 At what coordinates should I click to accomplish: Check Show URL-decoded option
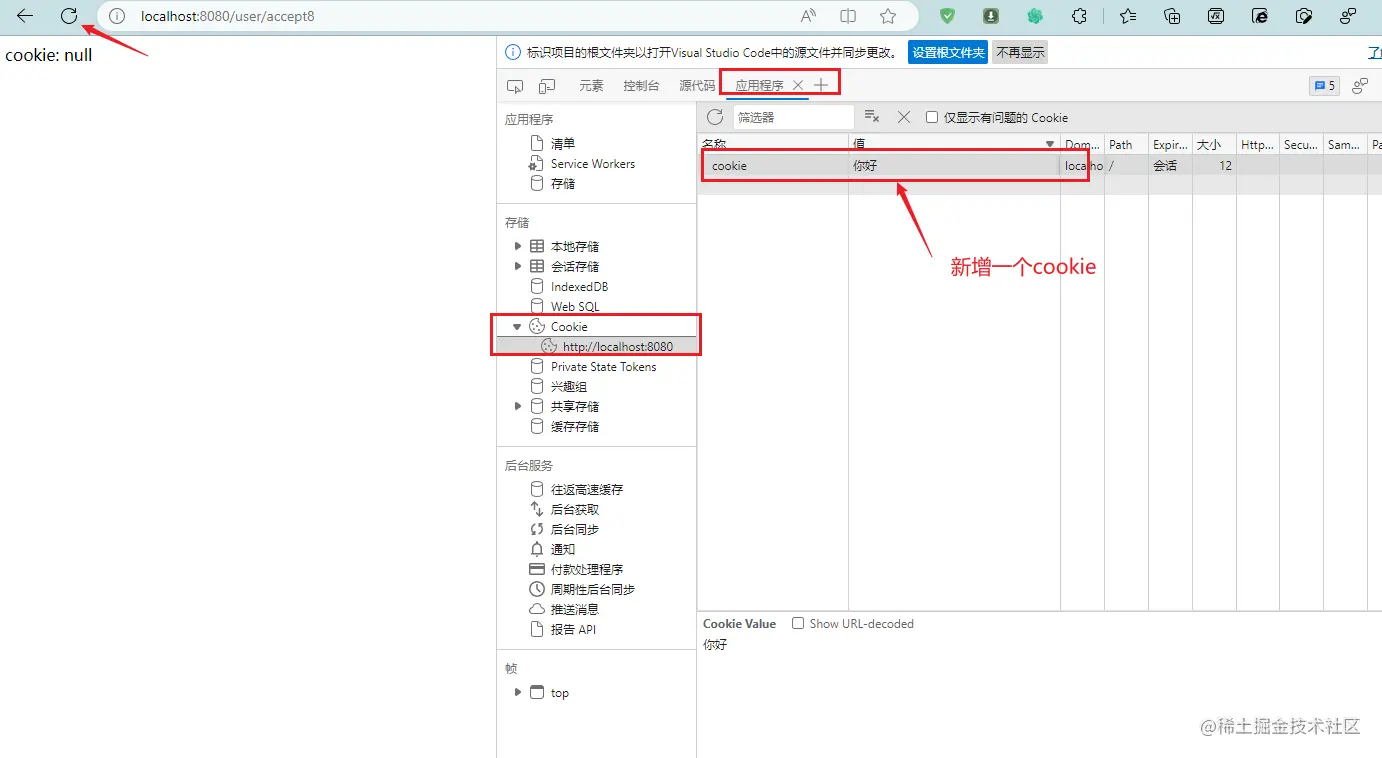(x=798, y=623)
